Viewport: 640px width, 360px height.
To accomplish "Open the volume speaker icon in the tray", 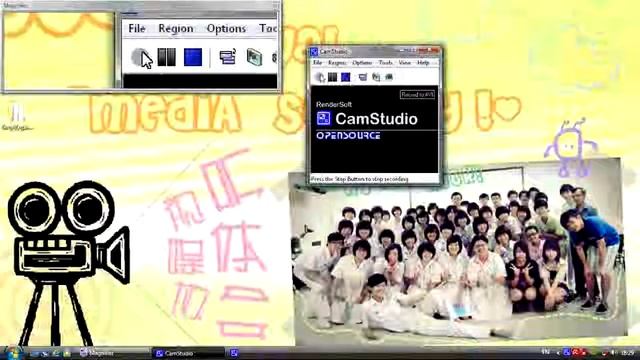I will [x=614, y=353].
